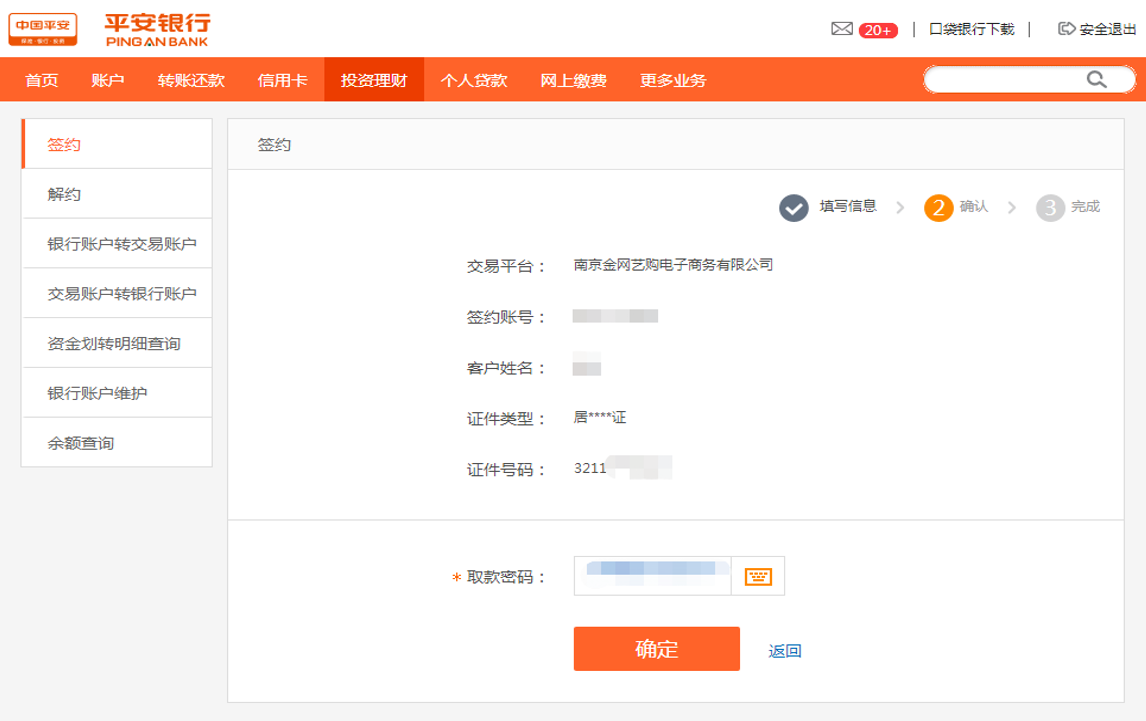Click the 签约账号 label
Image resolution: width=1146 pixels, height=721 pixels.
[506, 317]
